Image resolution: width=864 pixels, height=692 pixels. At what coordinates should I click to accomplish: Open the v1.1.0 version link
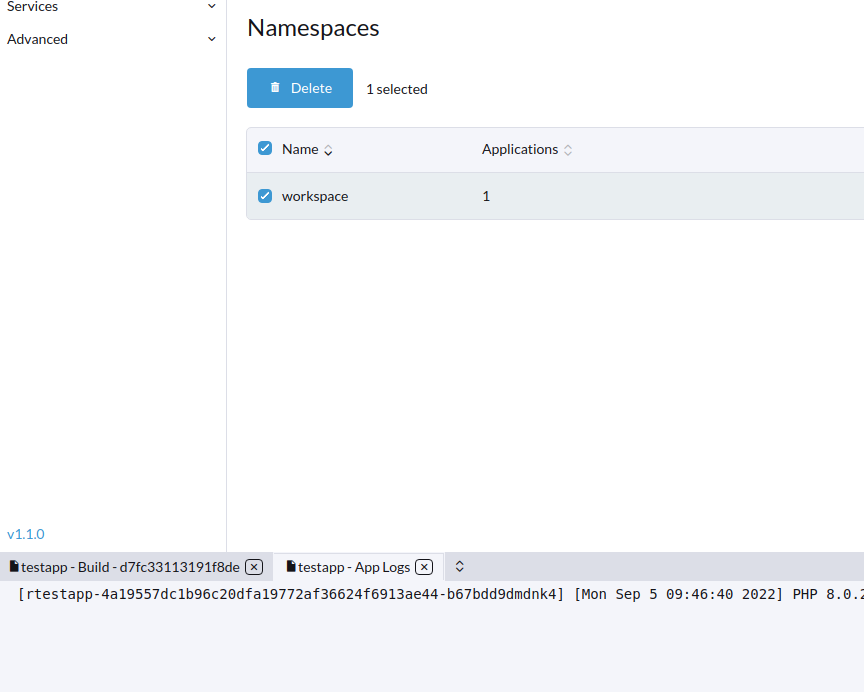pos(25,533)
